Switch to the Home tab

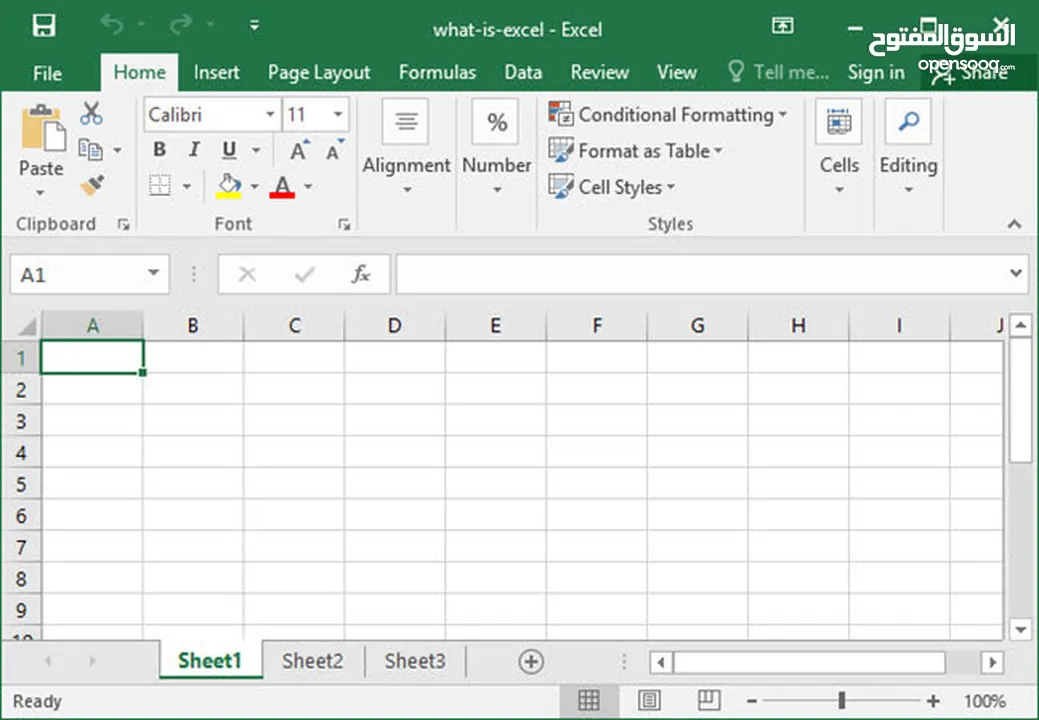click(x=139, y=72)
